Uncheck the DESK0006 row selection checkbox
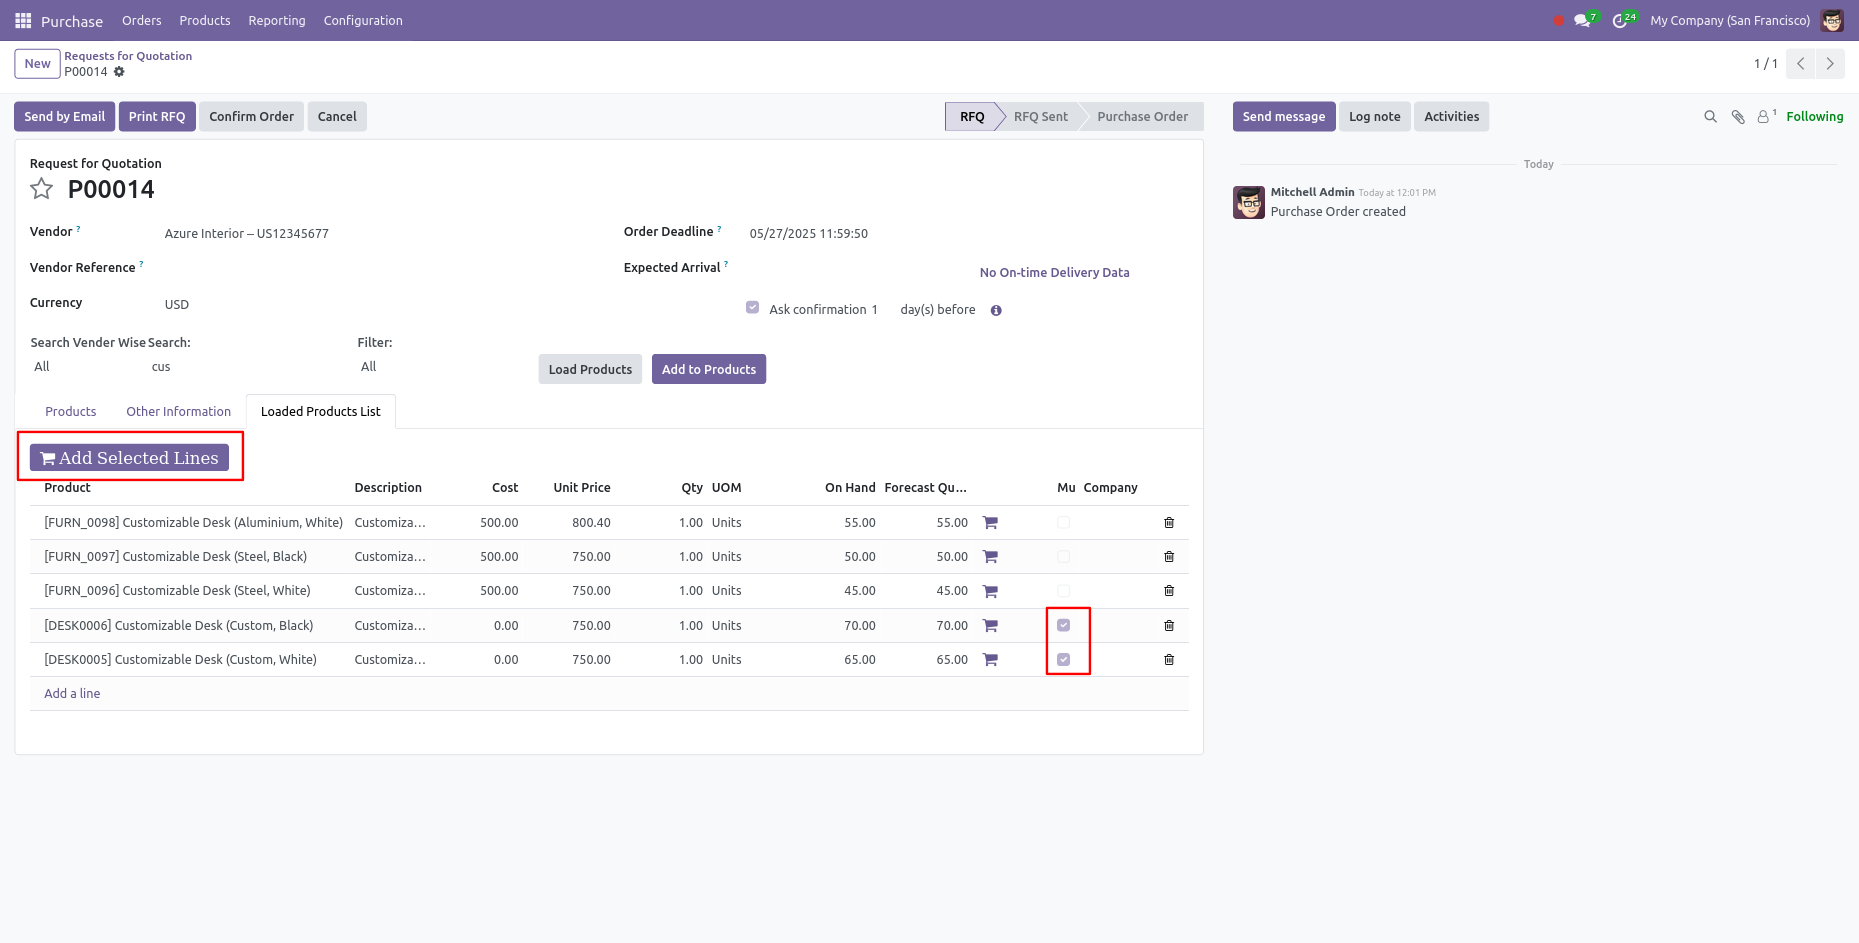Image resolution: width=1859 pixels, height=943 pixels. tap(1063, 626)
